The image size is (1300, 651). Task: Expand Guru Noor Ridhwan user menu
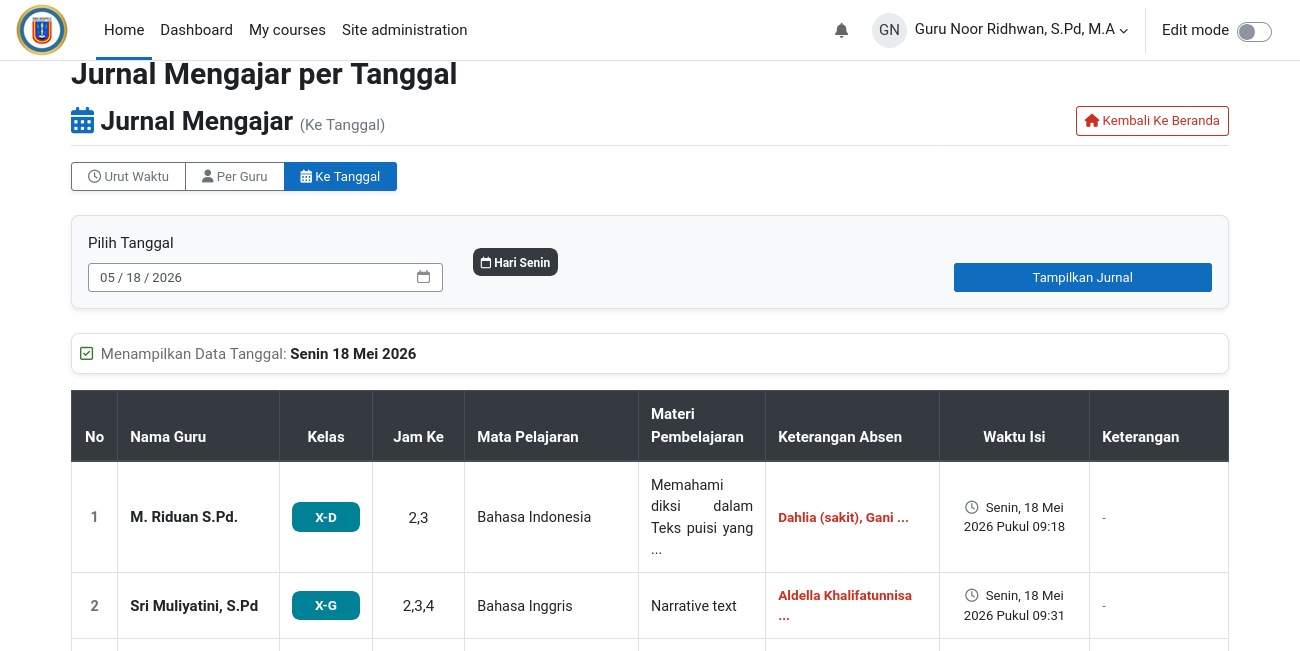(x=1021, y=30)
